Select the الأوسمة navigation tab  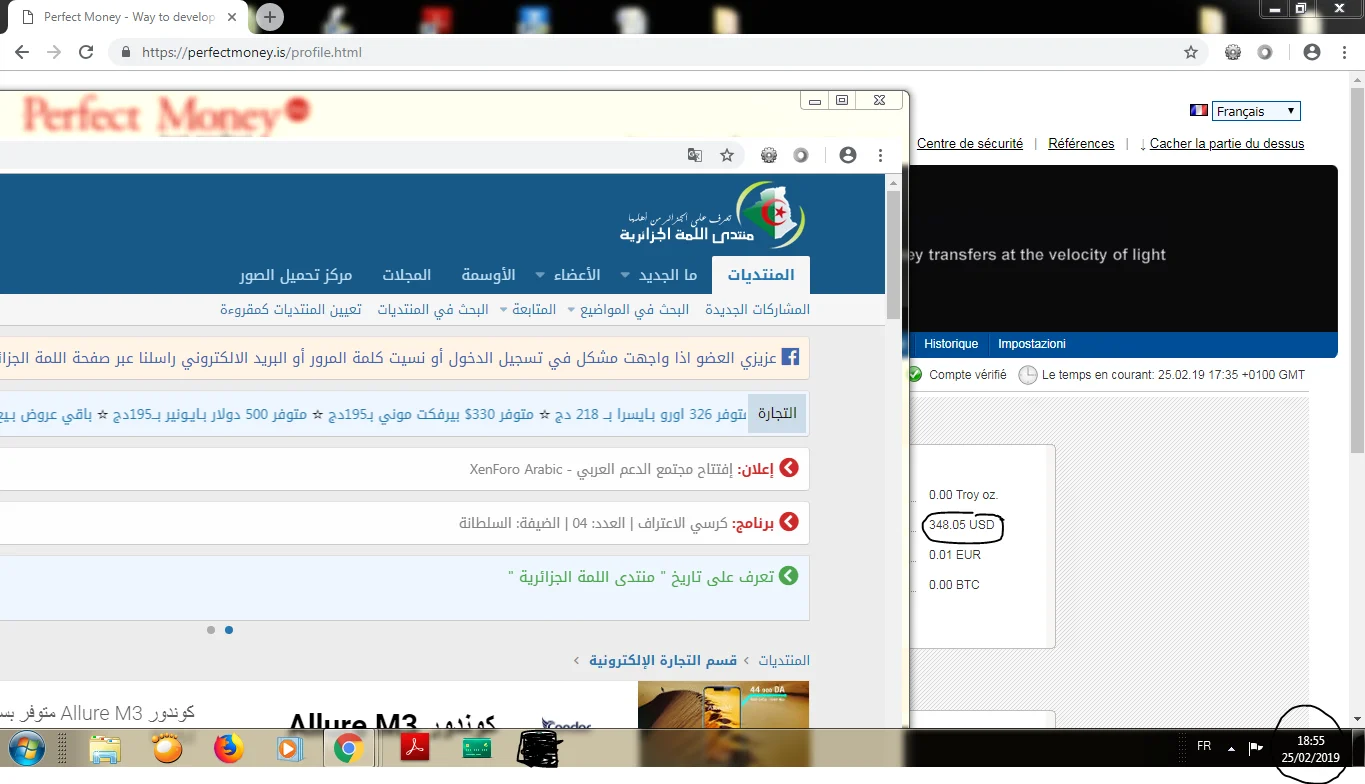pyautogui.click(x=488, y=275)
